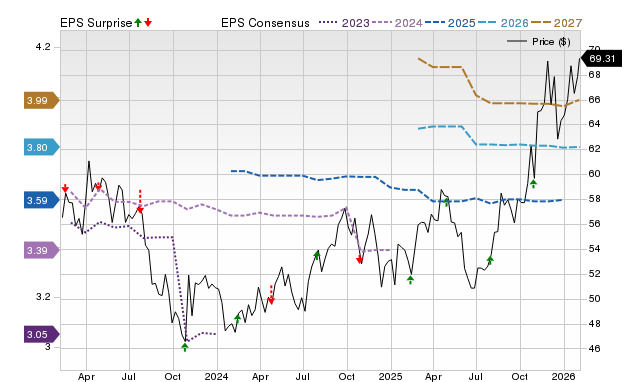640x382 pixels.
Task: Click the 3.99 brown 2027 estimate tag
Action: (x=42, y=100)
